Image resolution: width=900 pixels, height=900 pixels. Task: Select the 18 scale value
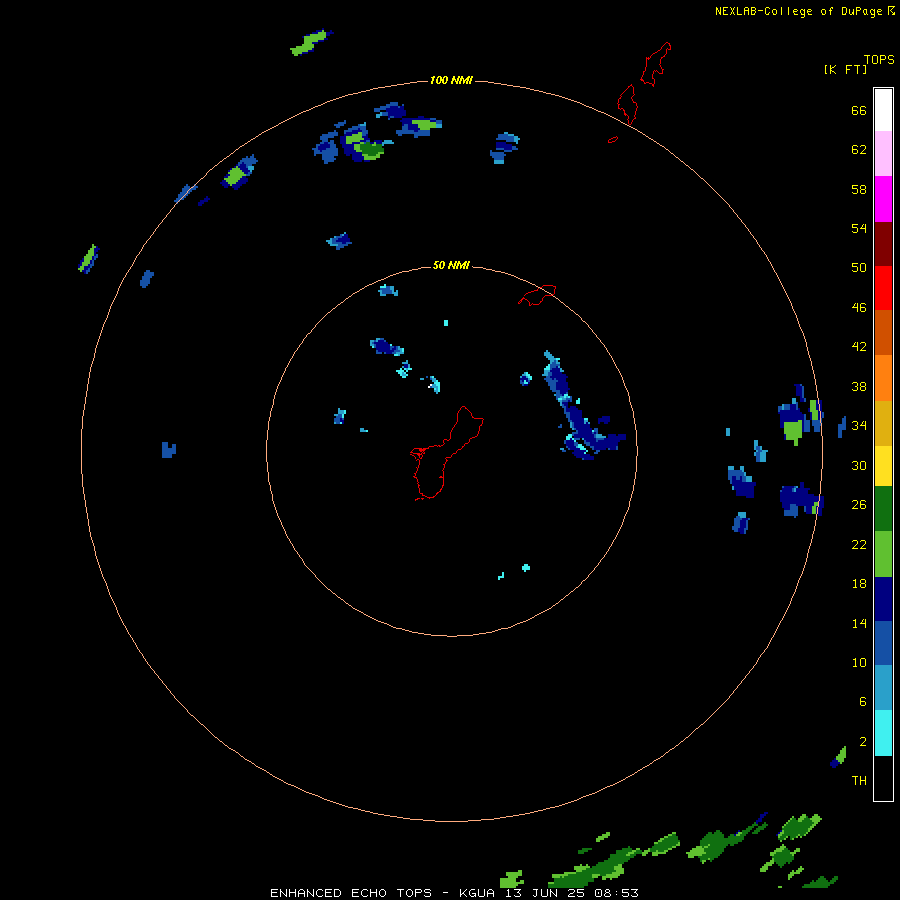[859, 584]
